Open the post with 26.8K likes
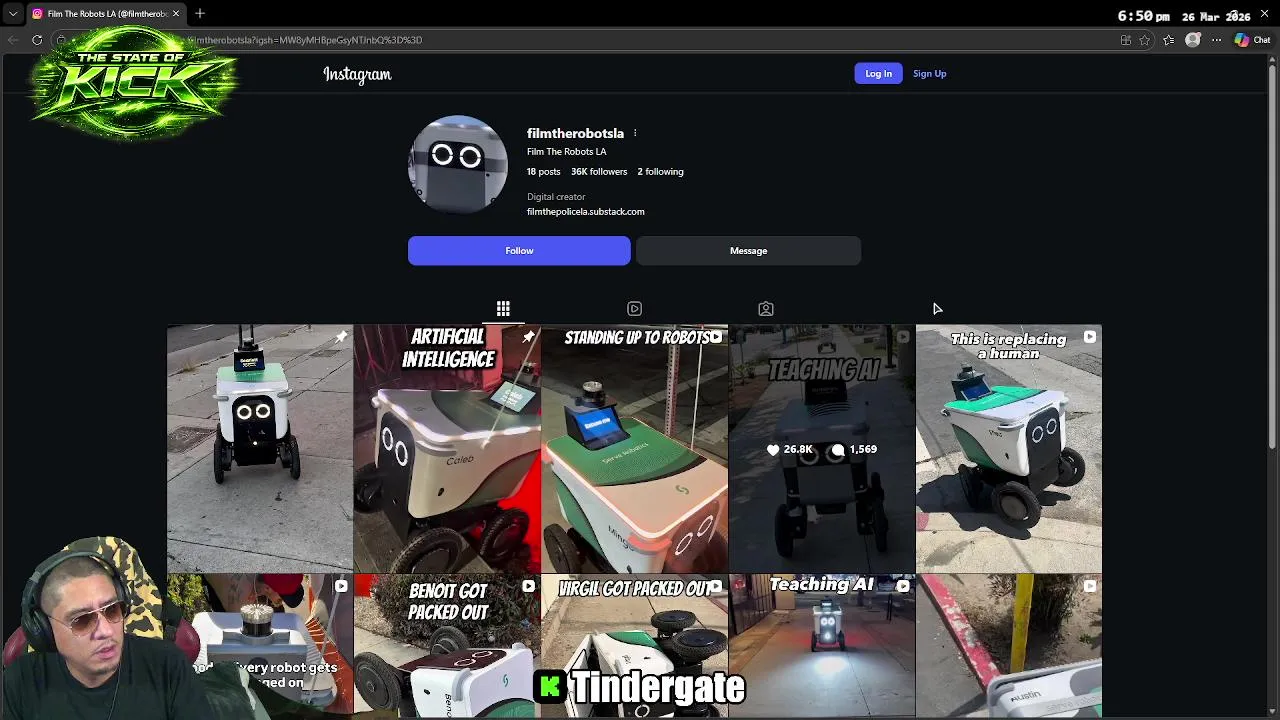This screenshot has height=720, width=1280. pyautogui.click(x=822, y=448)
